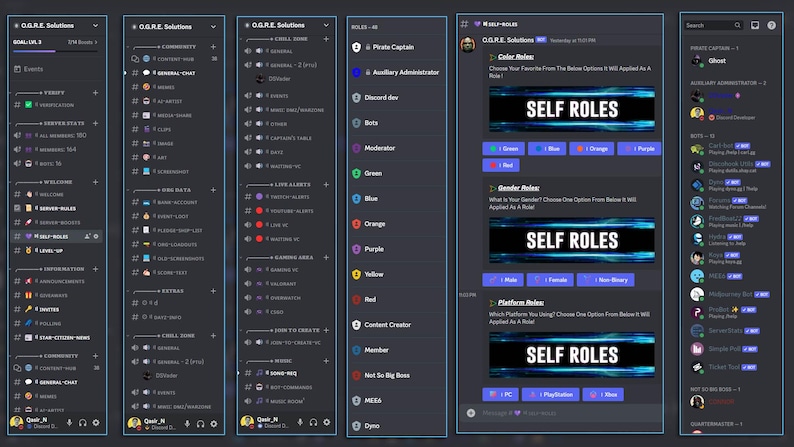The width and height of the screenshot is (794, 447).
Task: Open the help question-mark icon
Action: pos(771,25)
